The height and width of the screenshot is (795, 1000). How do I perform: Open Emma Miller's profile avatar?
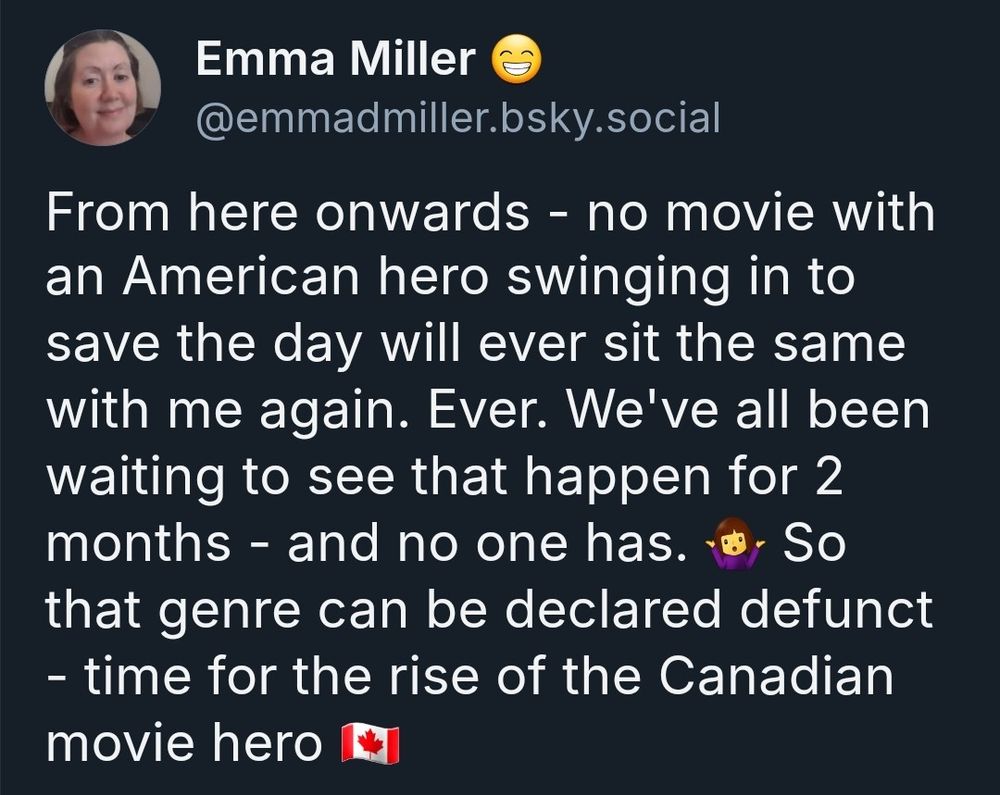coord(102,87)
